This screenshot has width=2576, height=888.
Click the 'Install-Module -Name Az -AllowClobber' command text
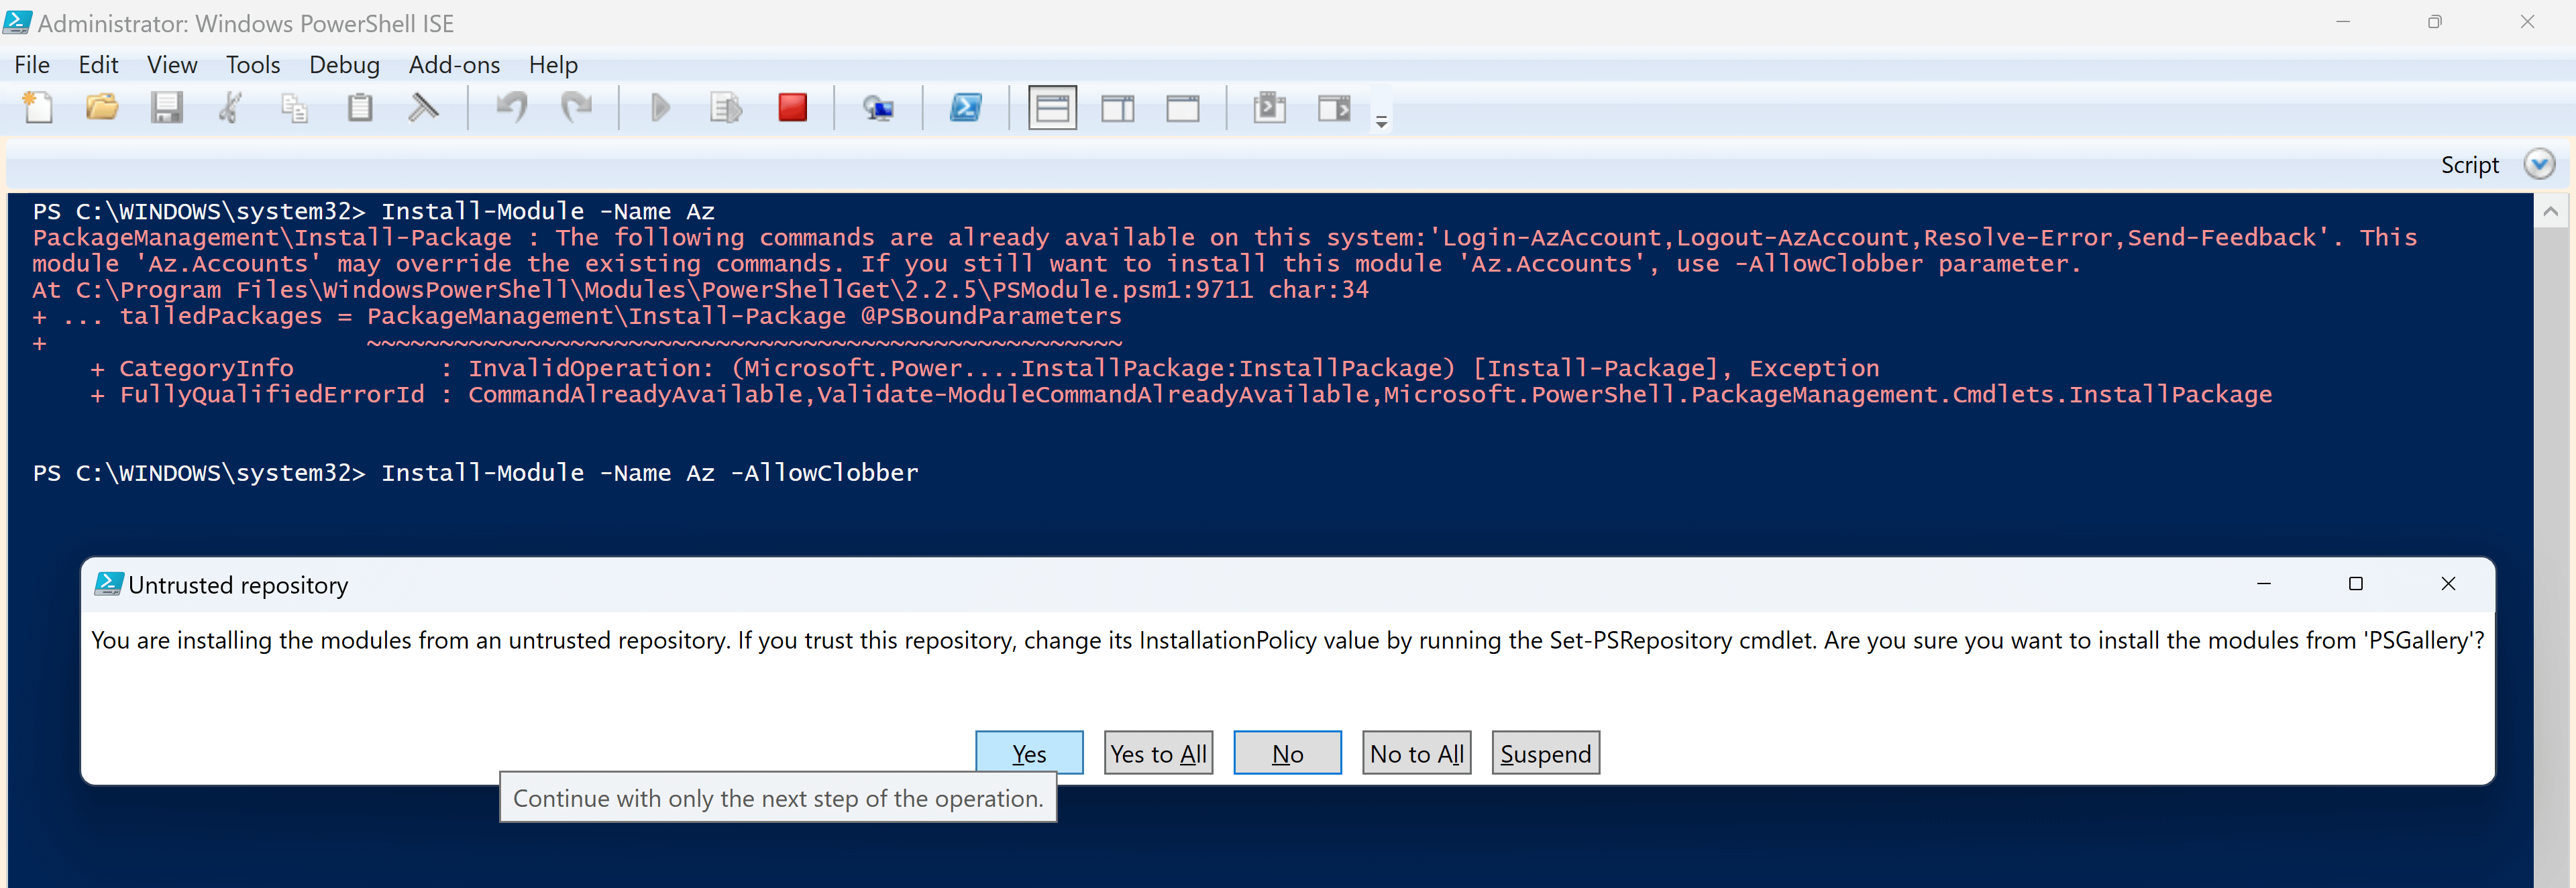(649, 472)
